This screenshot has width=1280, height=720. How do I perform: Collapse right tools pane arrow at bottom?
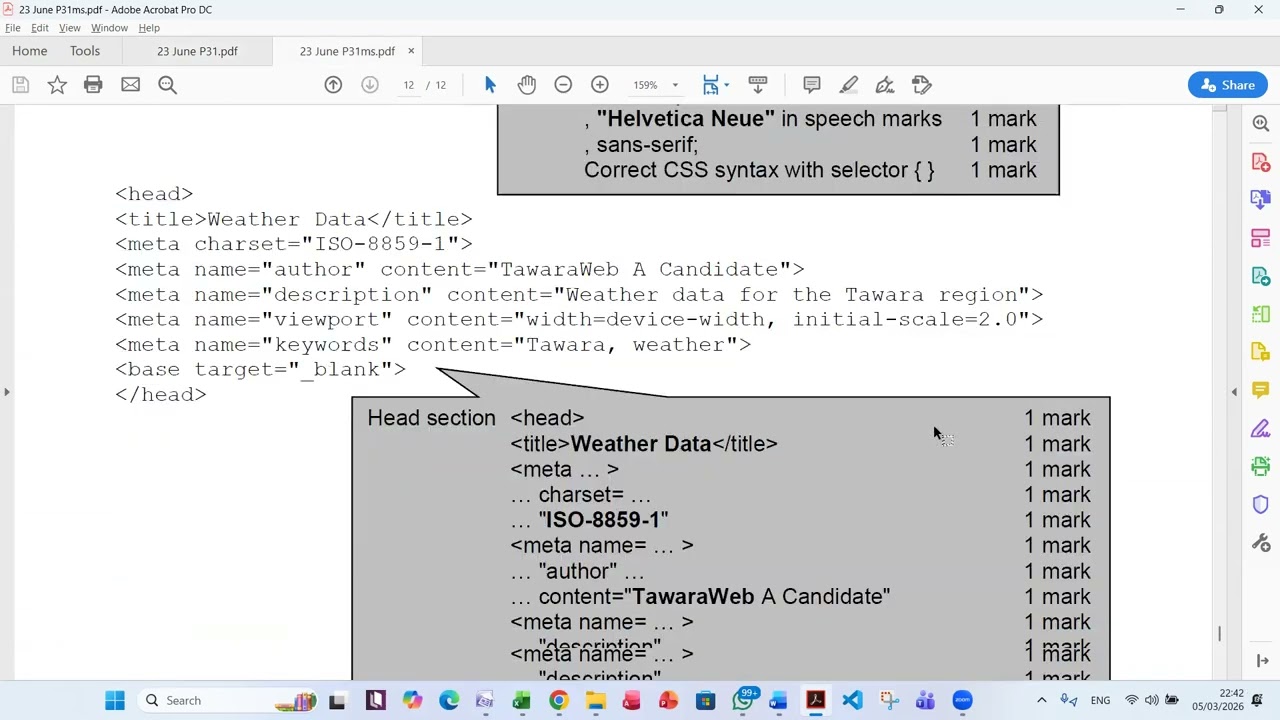pos(1261,661)
